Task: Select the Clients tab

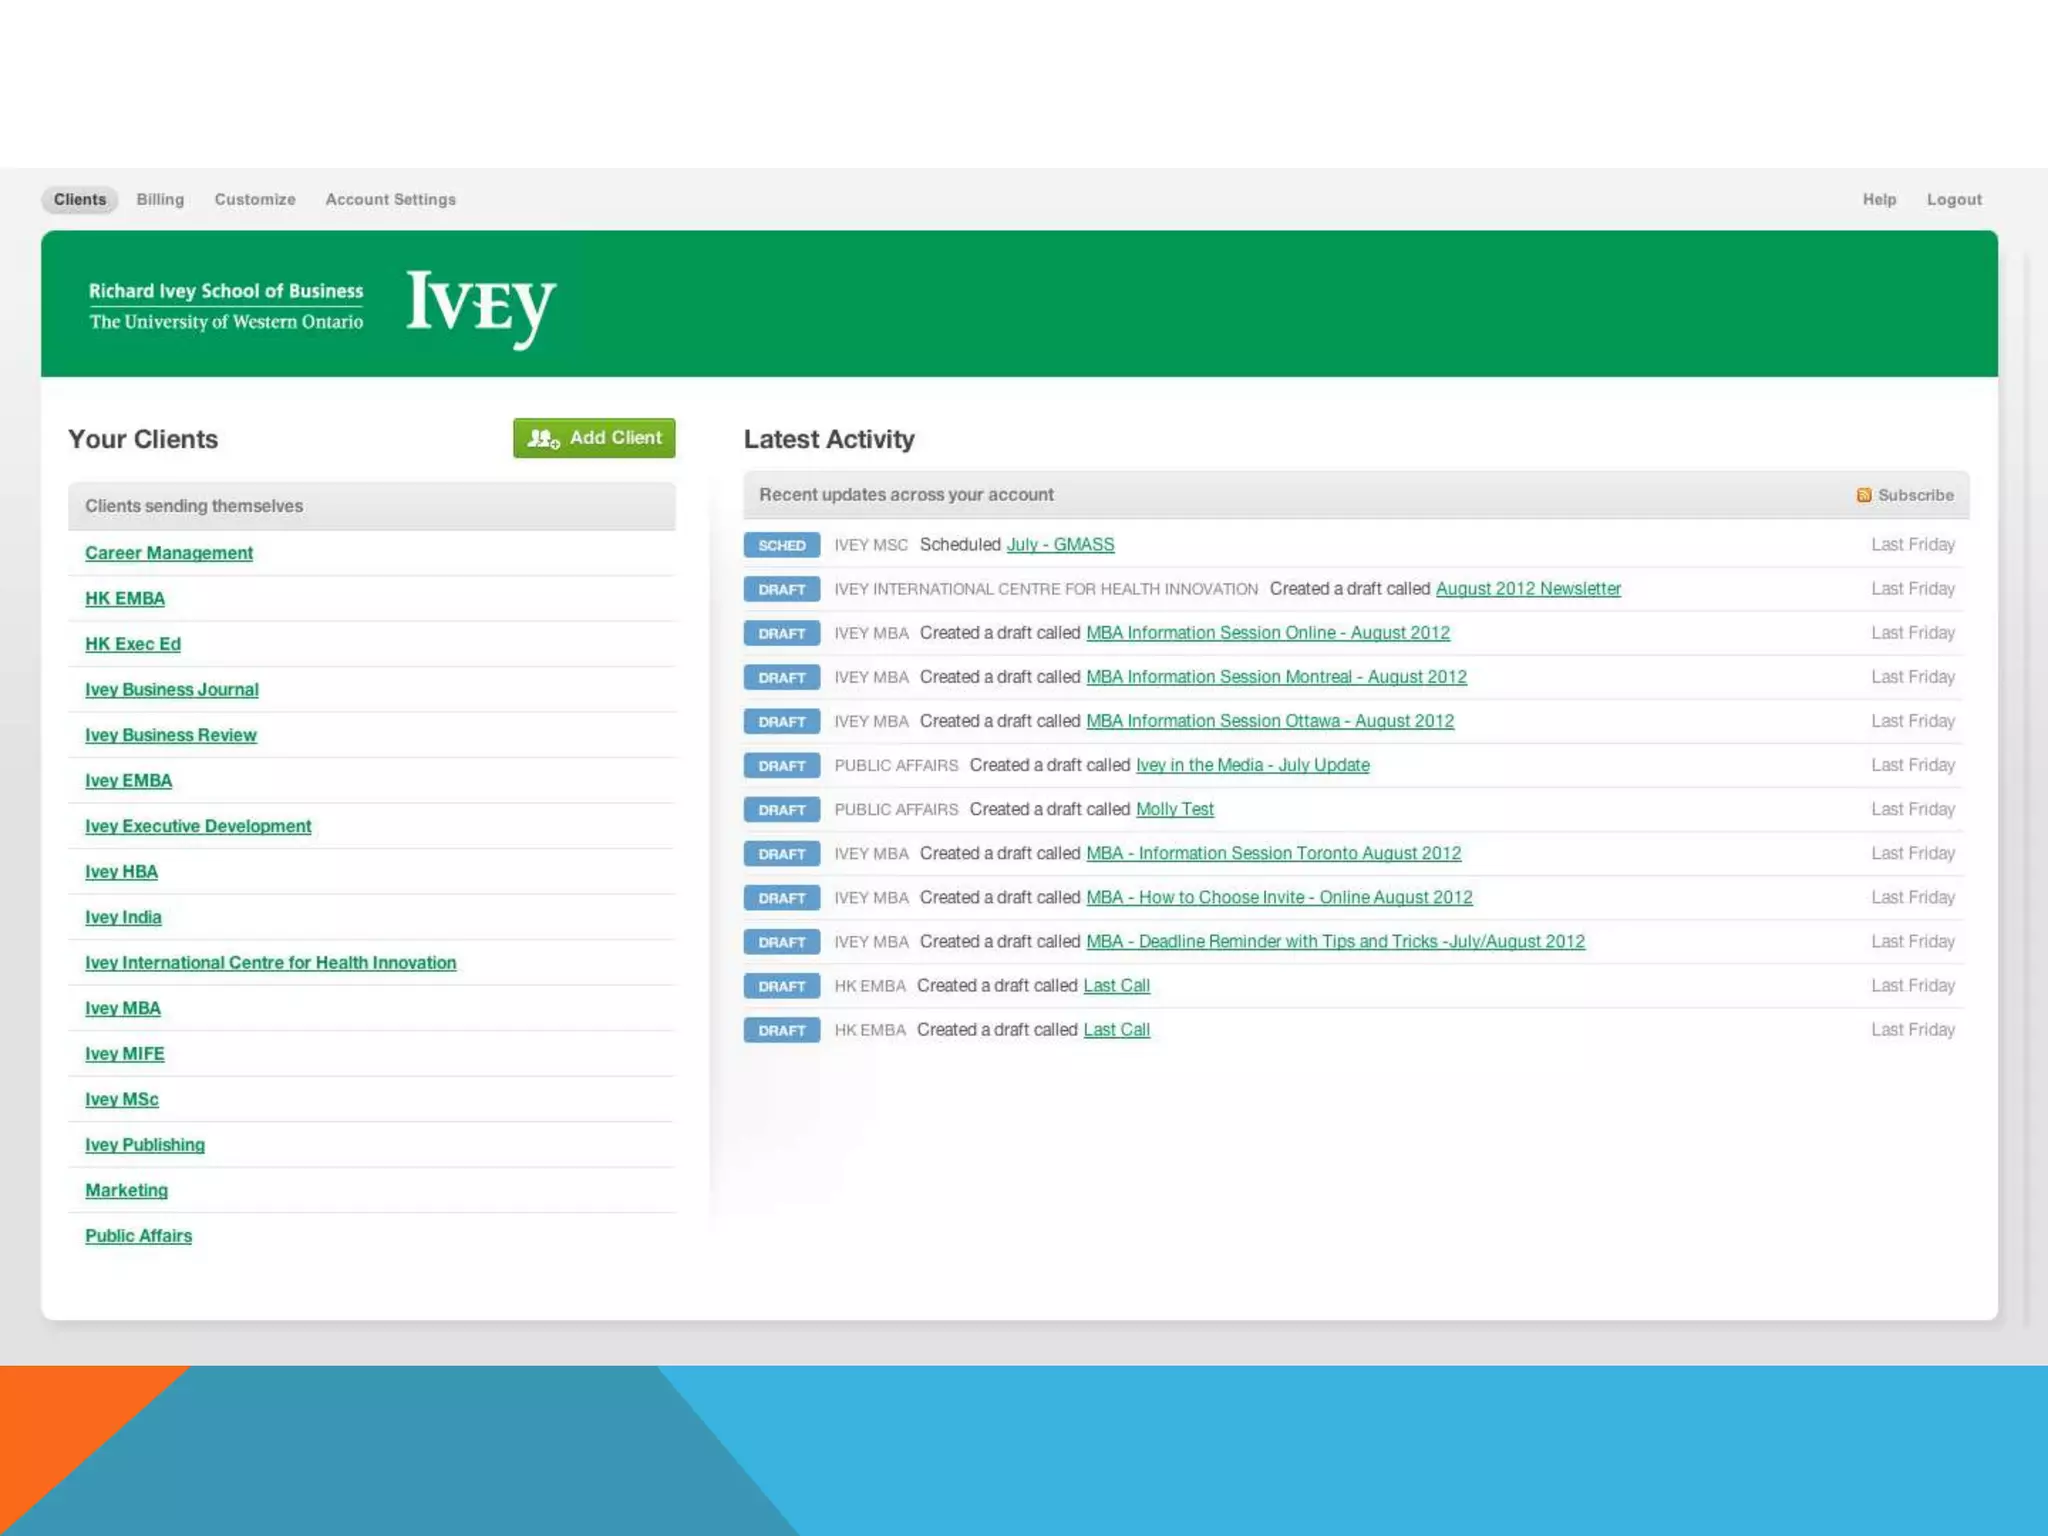Action: coord(80,199)
